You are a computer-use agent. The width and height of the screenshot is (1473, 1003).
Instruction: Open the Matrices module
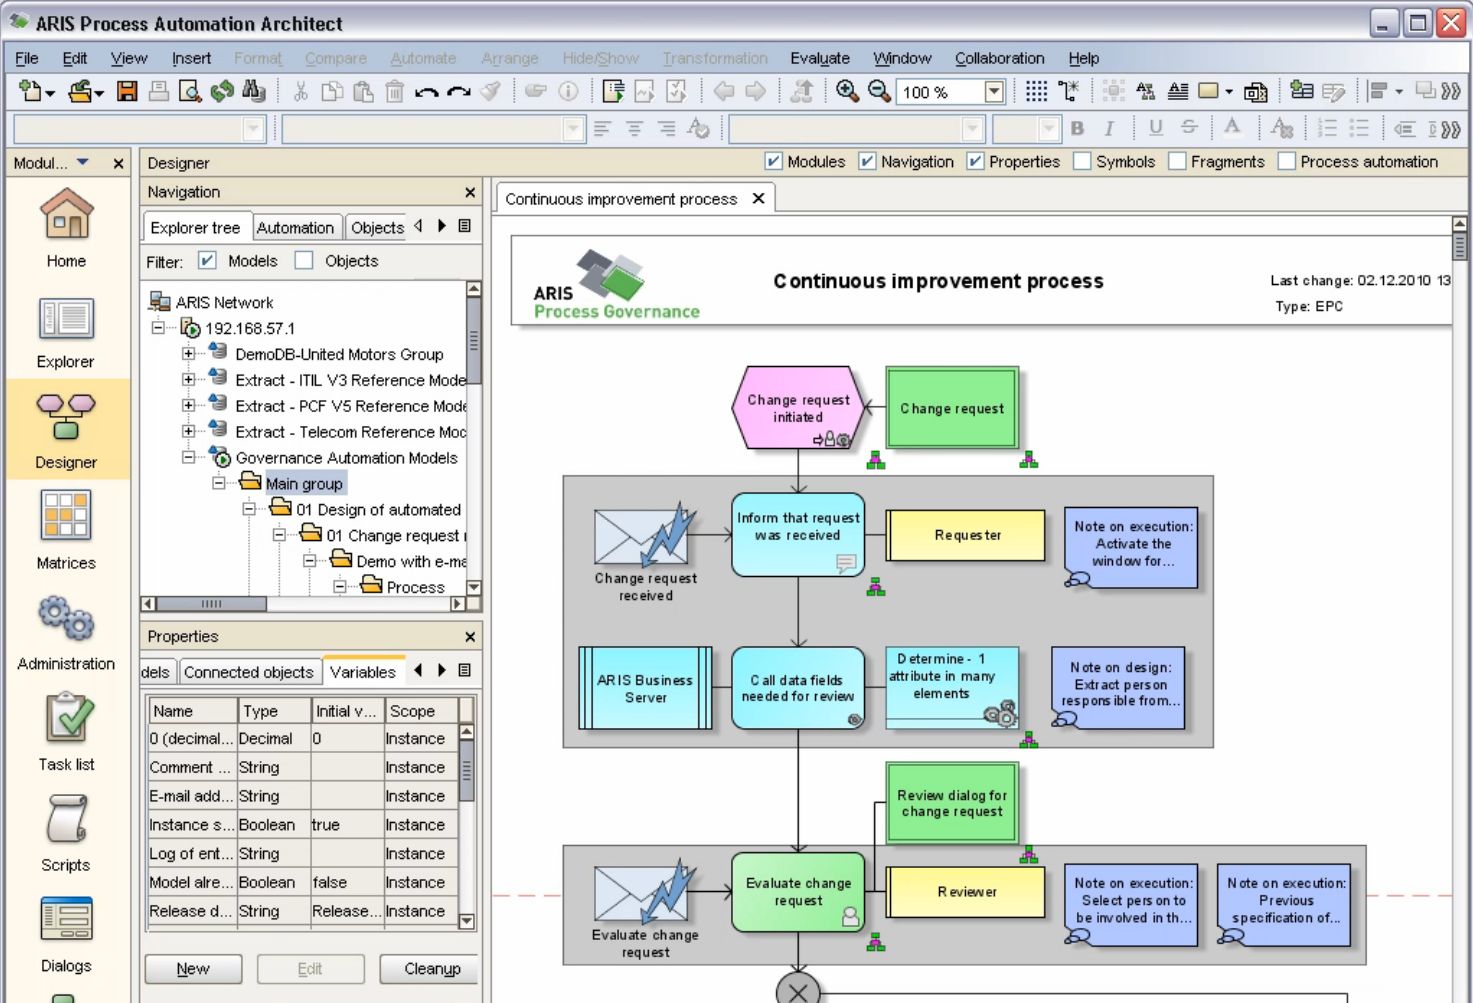(66, 515)
